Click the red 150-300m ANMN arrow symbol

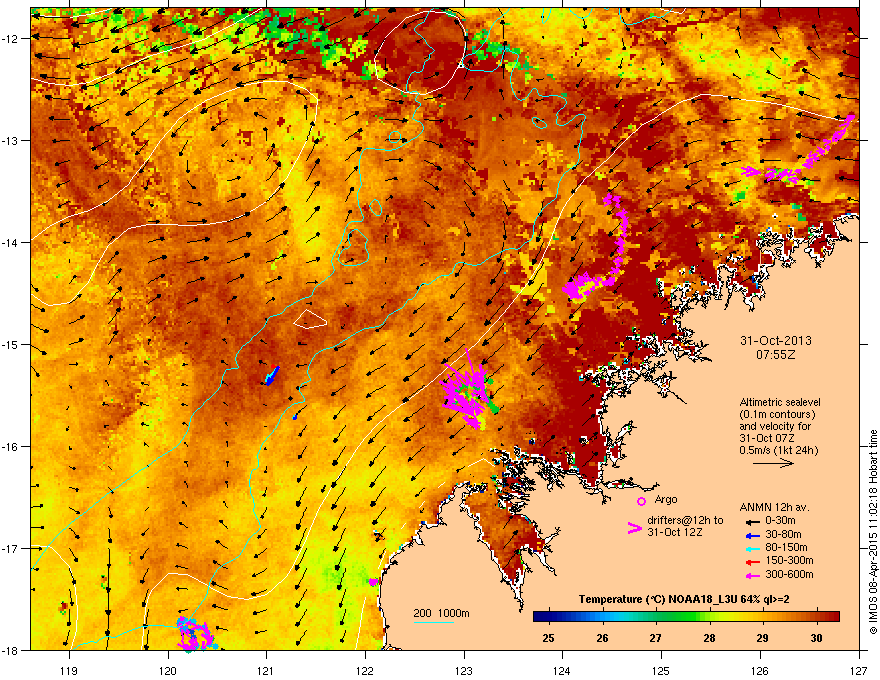(x=751, y=561)
